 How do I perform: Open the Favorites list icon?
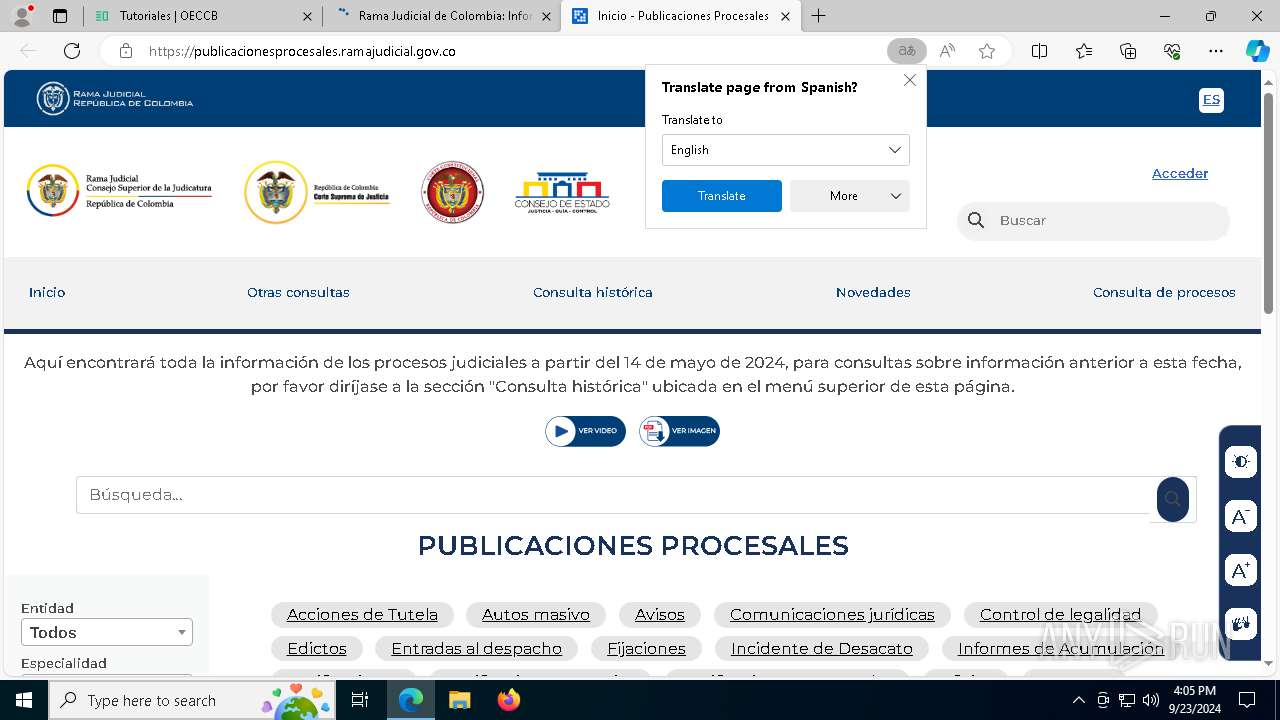click(x=1084, y=51)
